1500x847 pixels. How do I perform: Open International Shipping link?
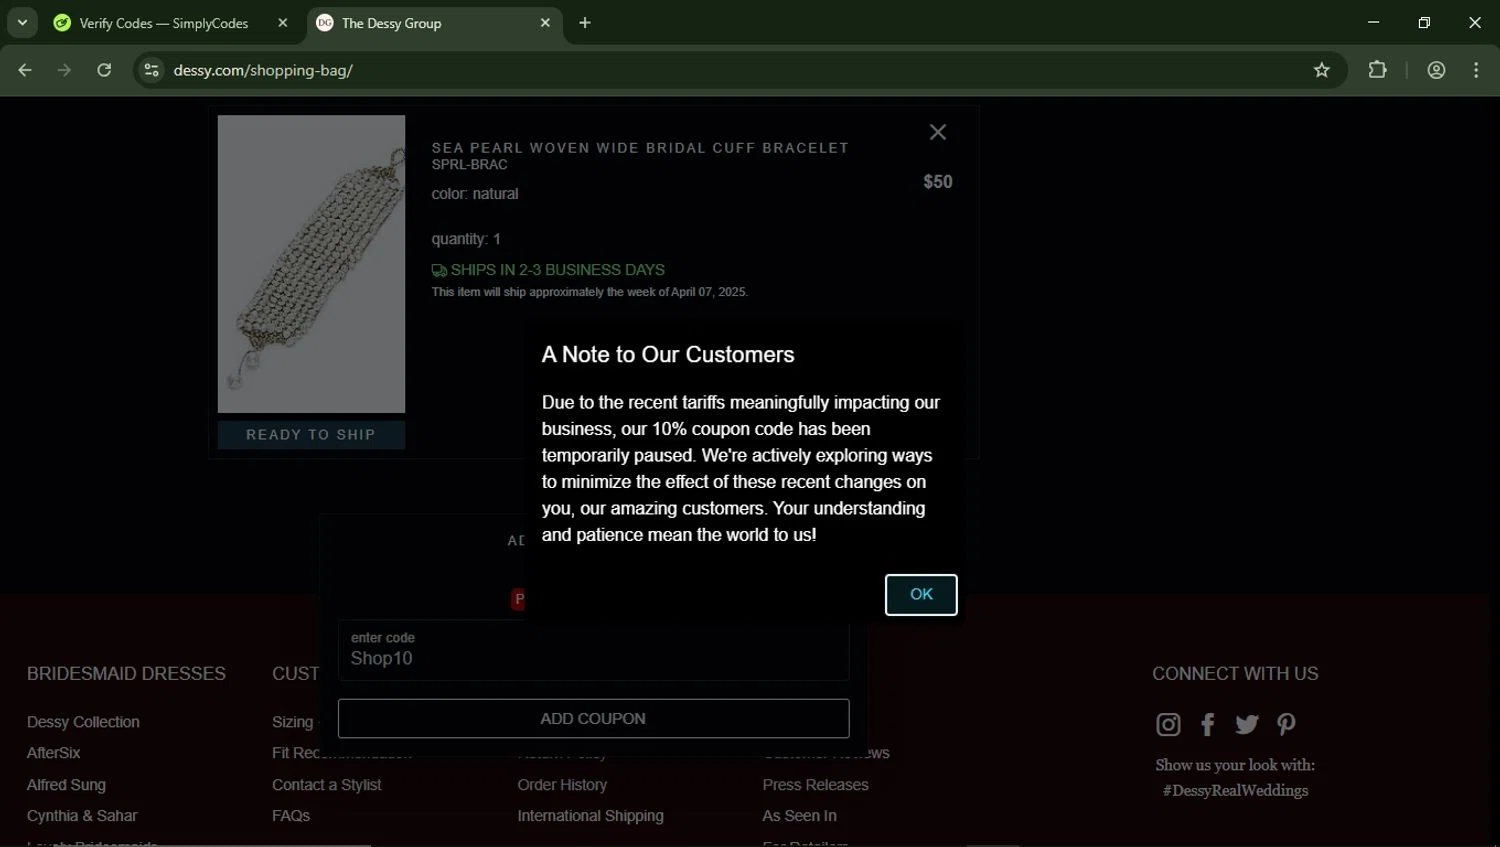[x=590, y=816]
